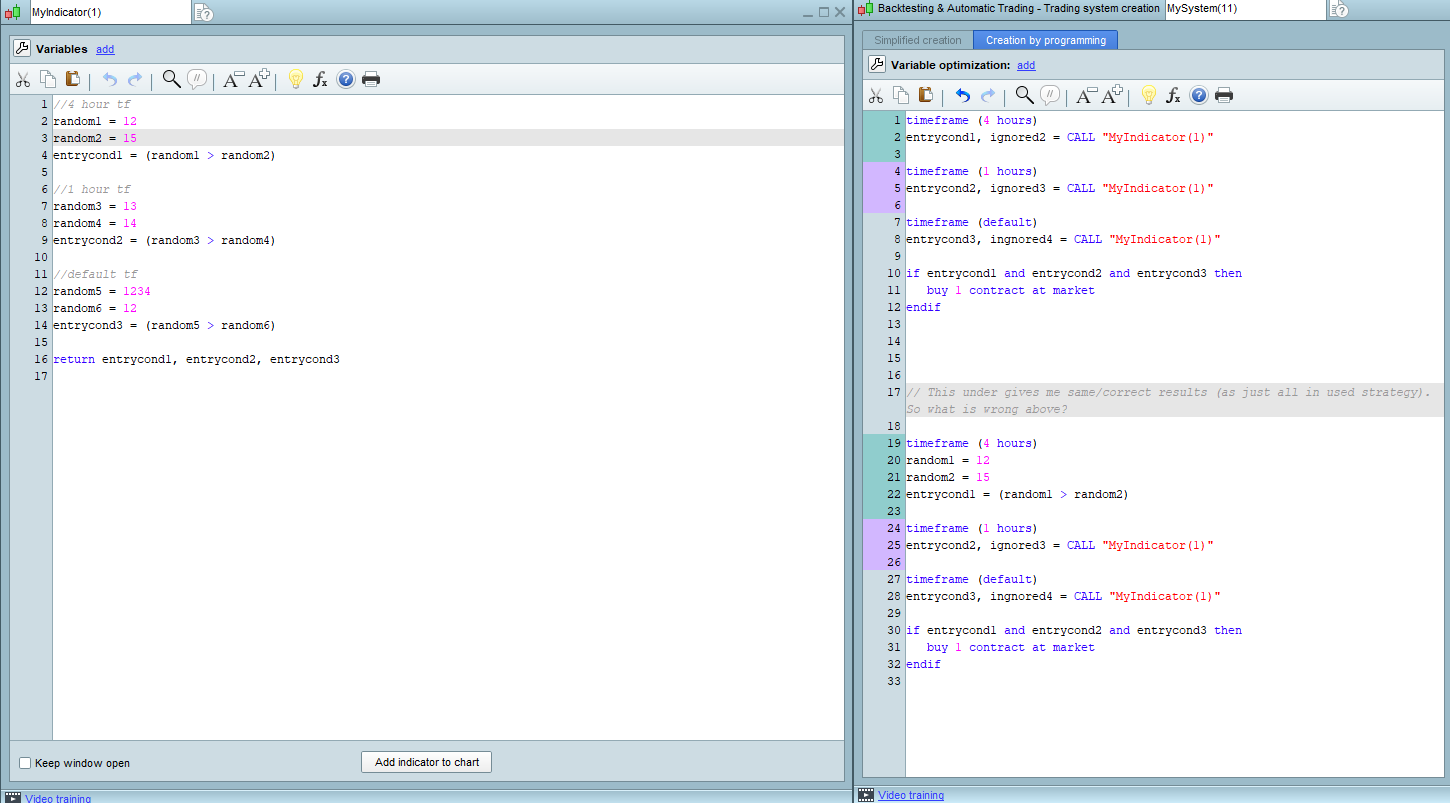The image size is (1450, 803).
Task: Open the fx function library in MySystem toolbar
Action: [x=1174, y=96]
